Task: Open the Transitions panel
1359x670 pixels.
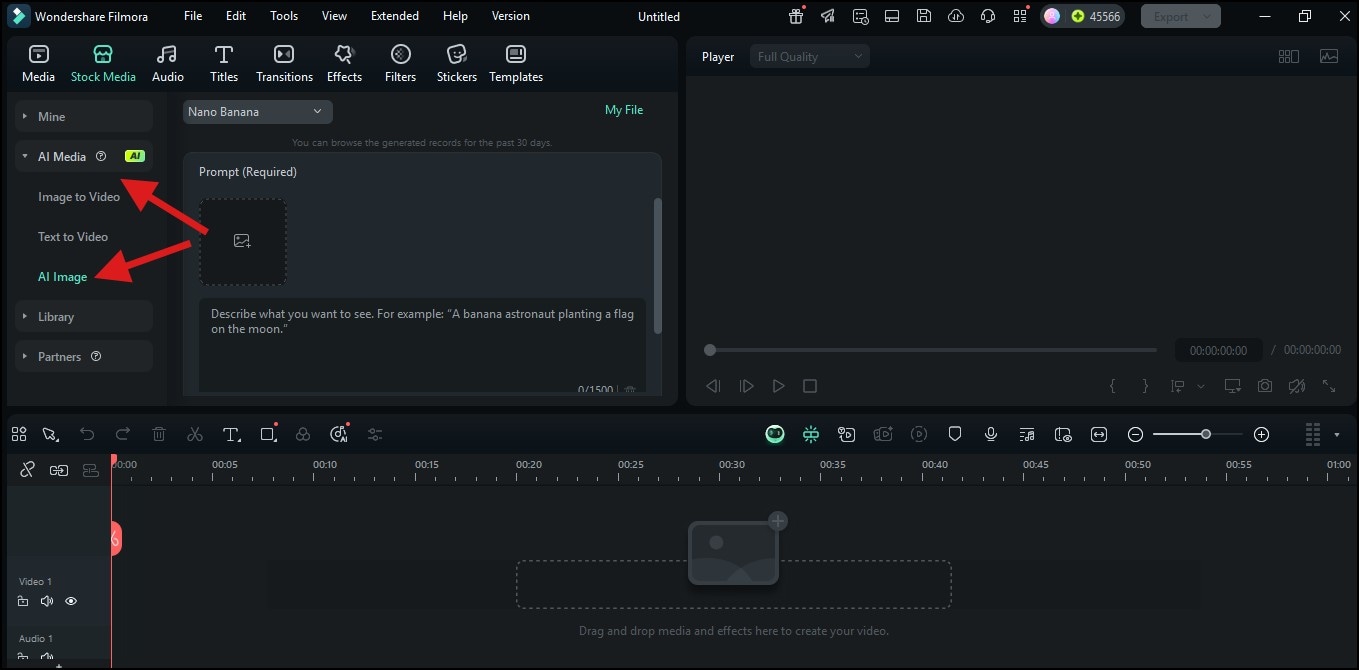Action: 284,62
